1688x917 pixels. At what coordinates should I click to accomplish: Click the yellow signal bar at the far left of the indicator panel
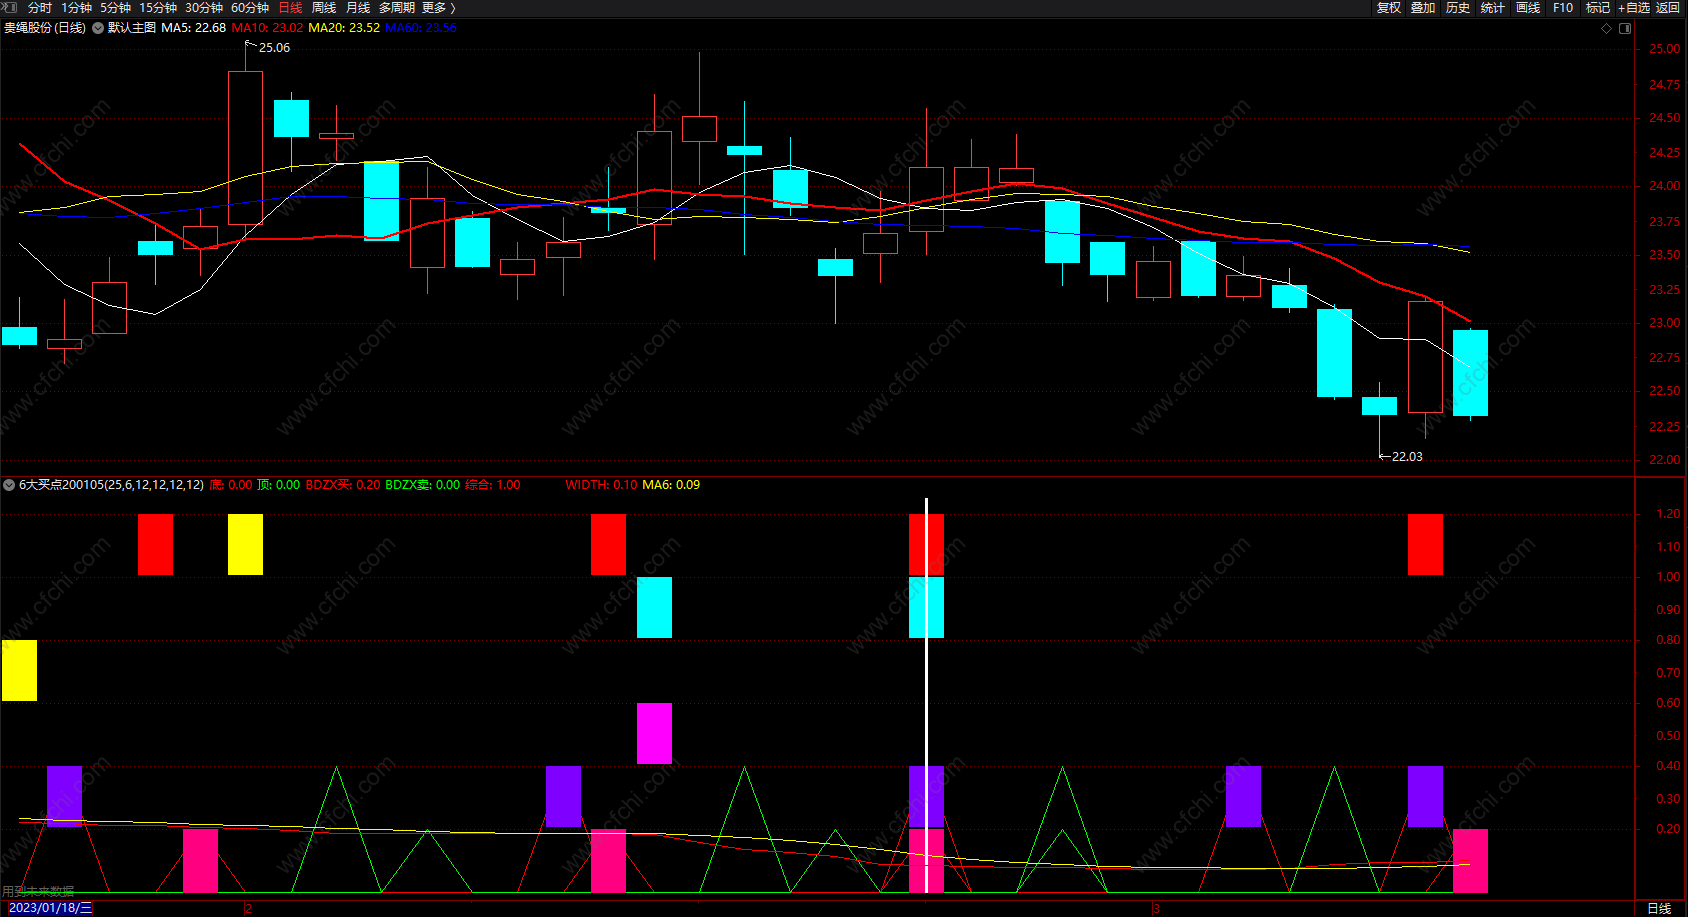[x=19, y=670]
